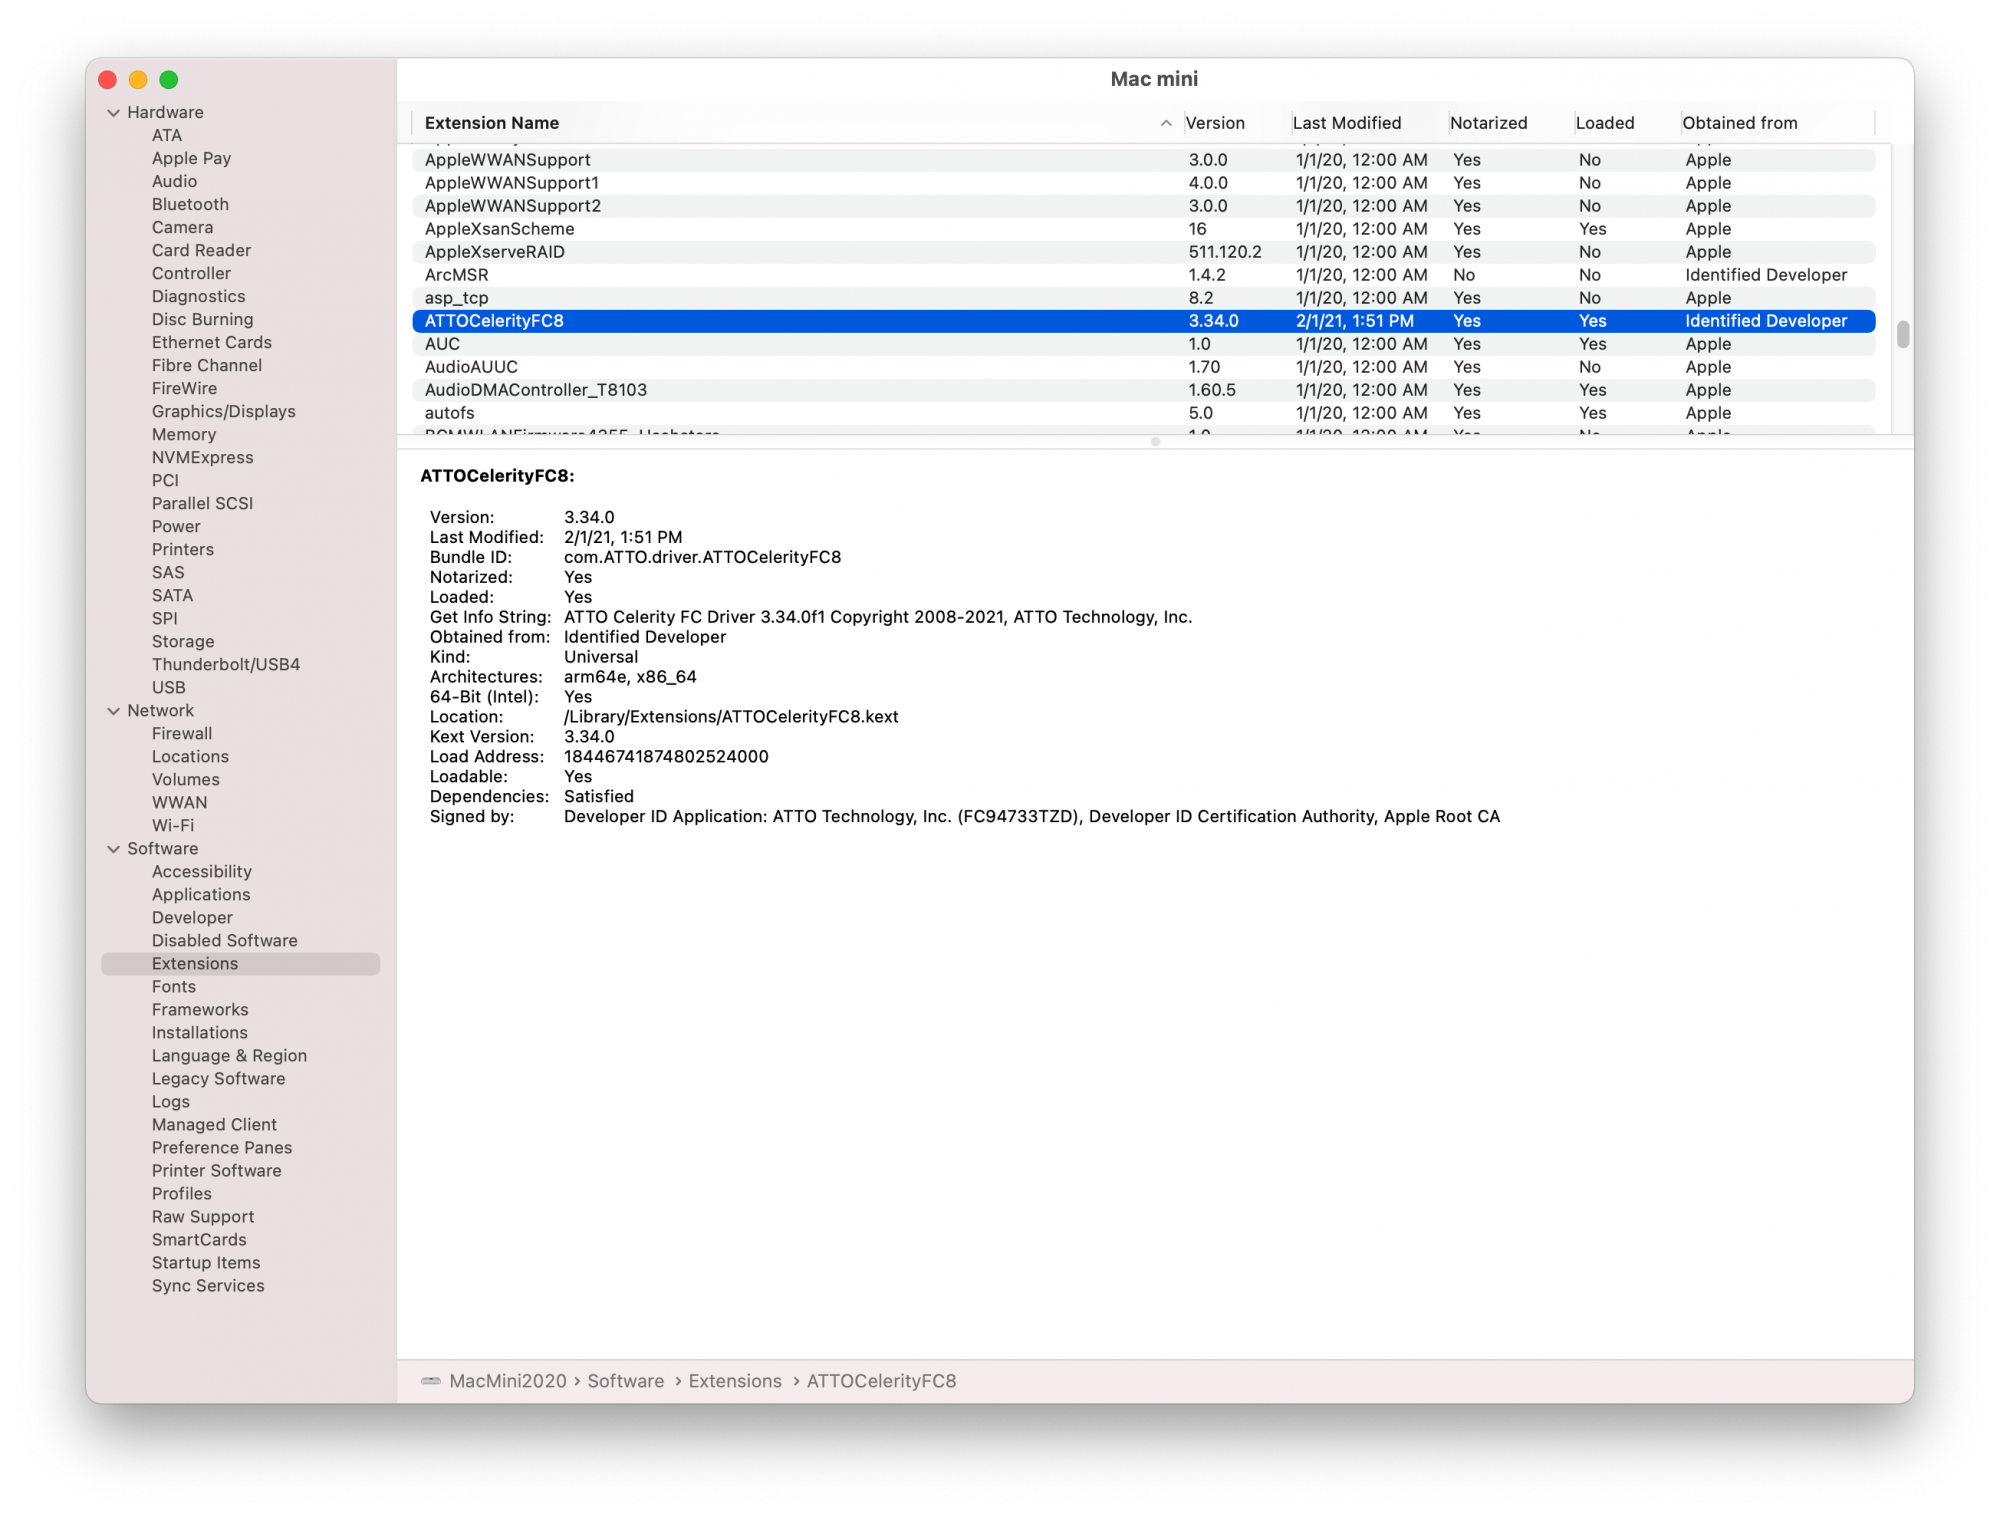Click Software in the path bar
This screenshot has height=1517, width=2000.
(x=625, y=1381)
